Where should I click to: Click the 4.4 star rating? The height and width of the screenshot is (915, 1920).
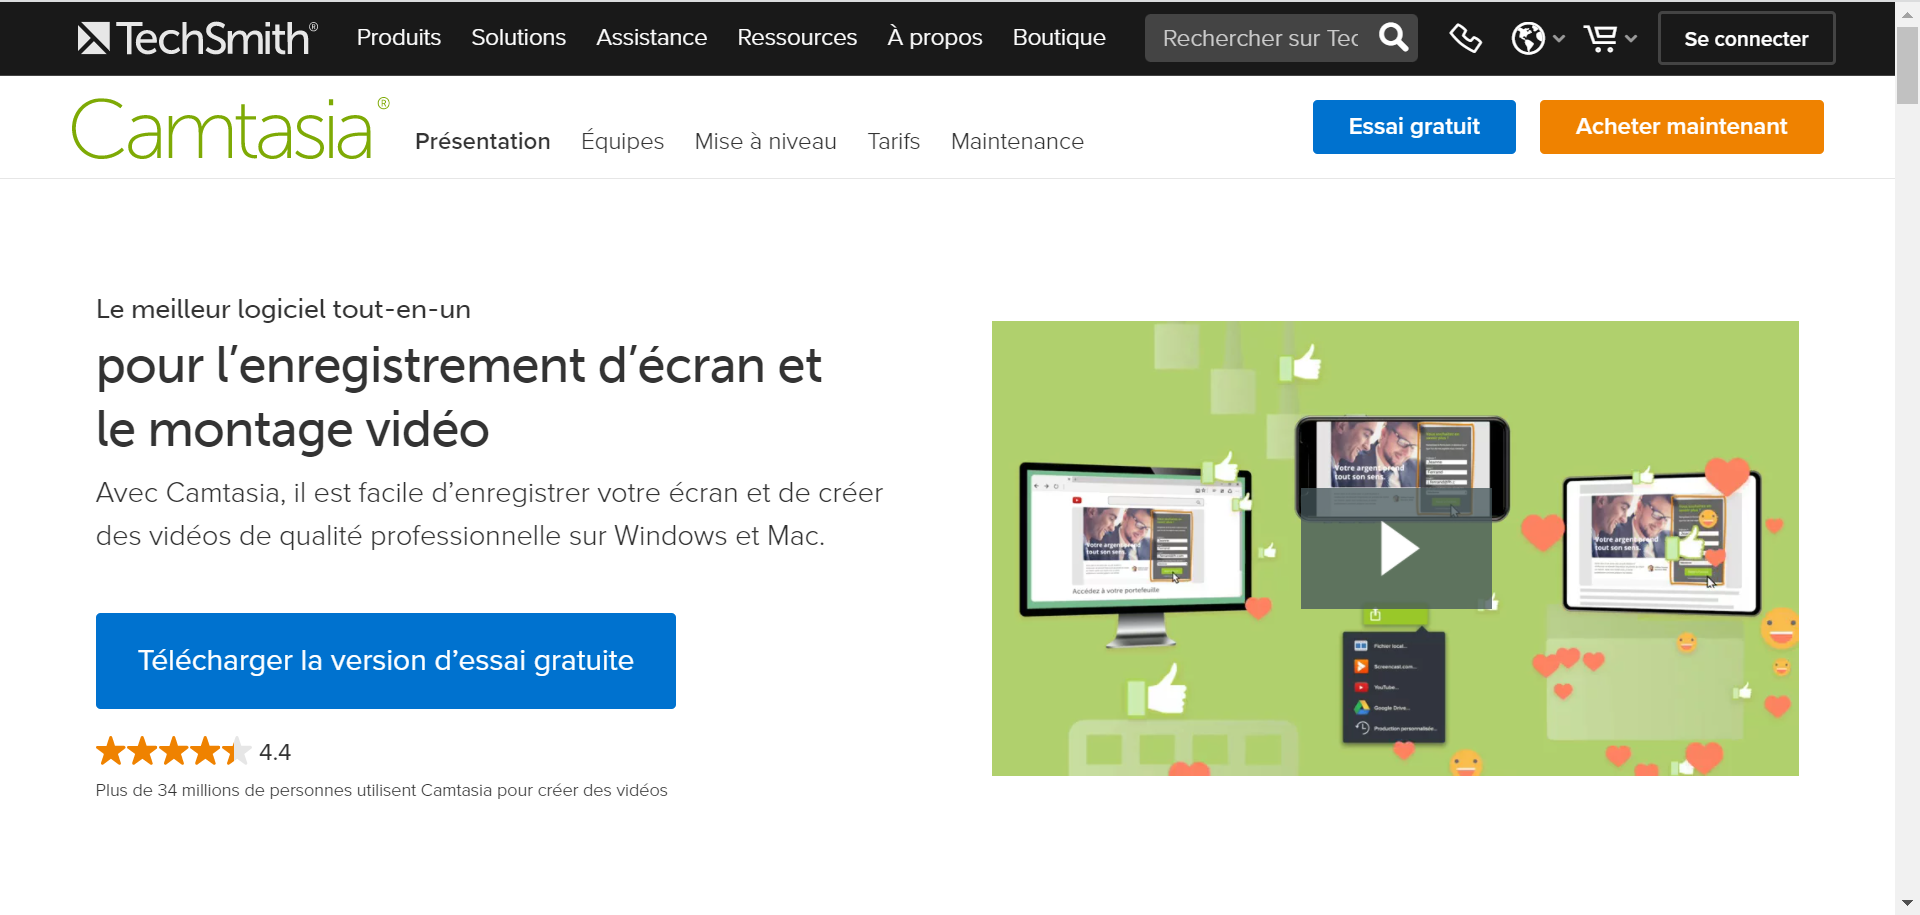[x=193, y=751]
